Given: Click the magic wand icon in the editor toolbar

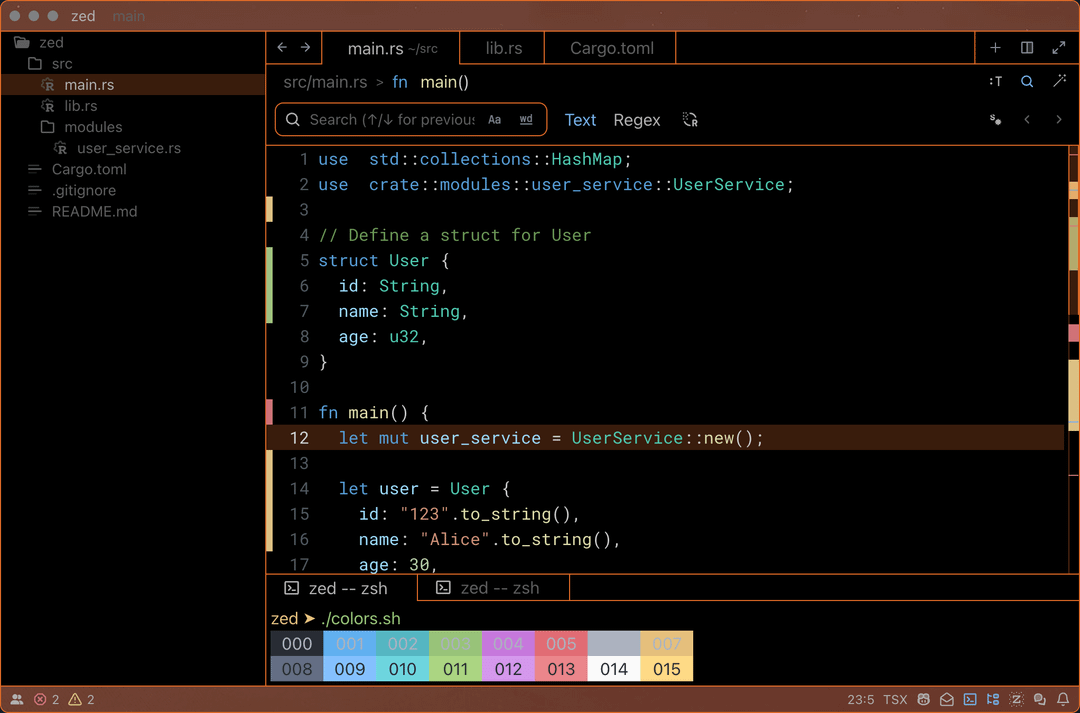Looking at the screenshot, I should point(1059,82).
